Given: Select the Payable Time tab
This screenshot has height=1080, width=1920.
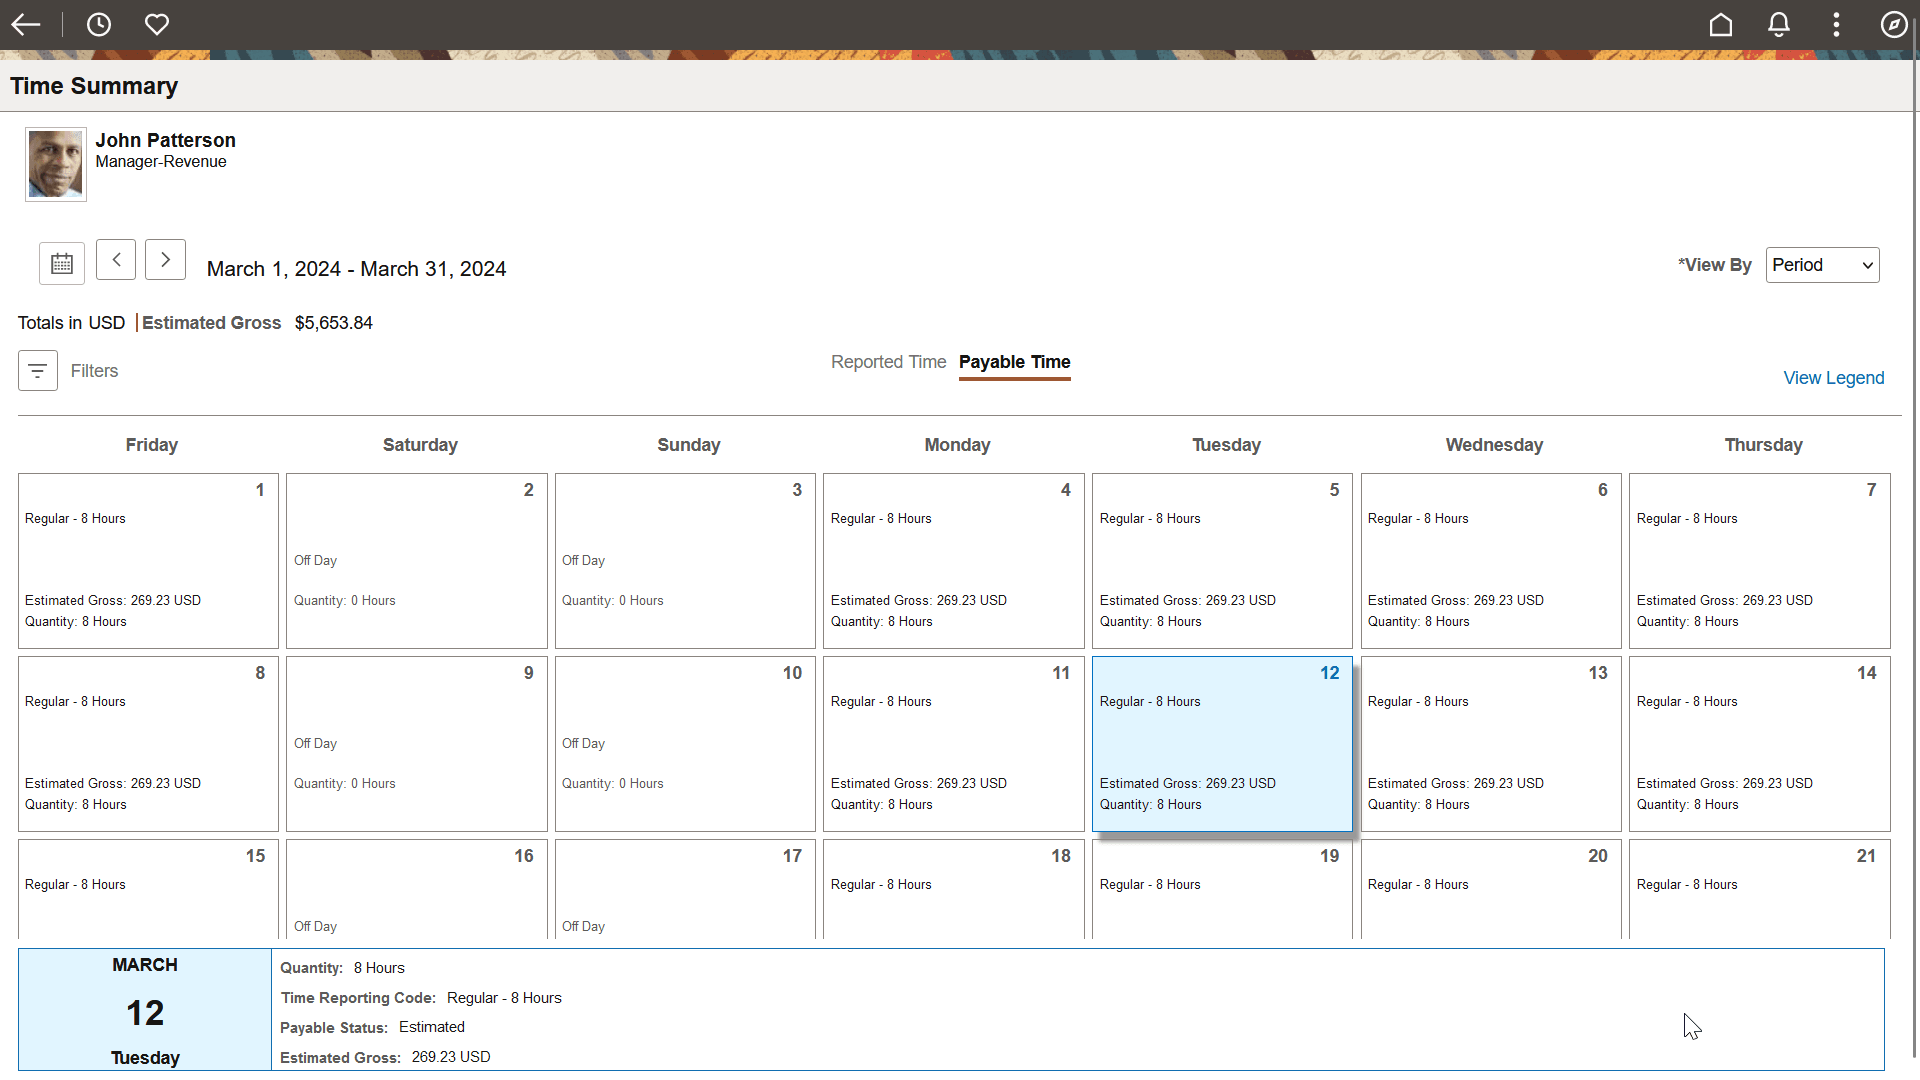Looking at the screenshot, I should click(x=1014, y=363).
